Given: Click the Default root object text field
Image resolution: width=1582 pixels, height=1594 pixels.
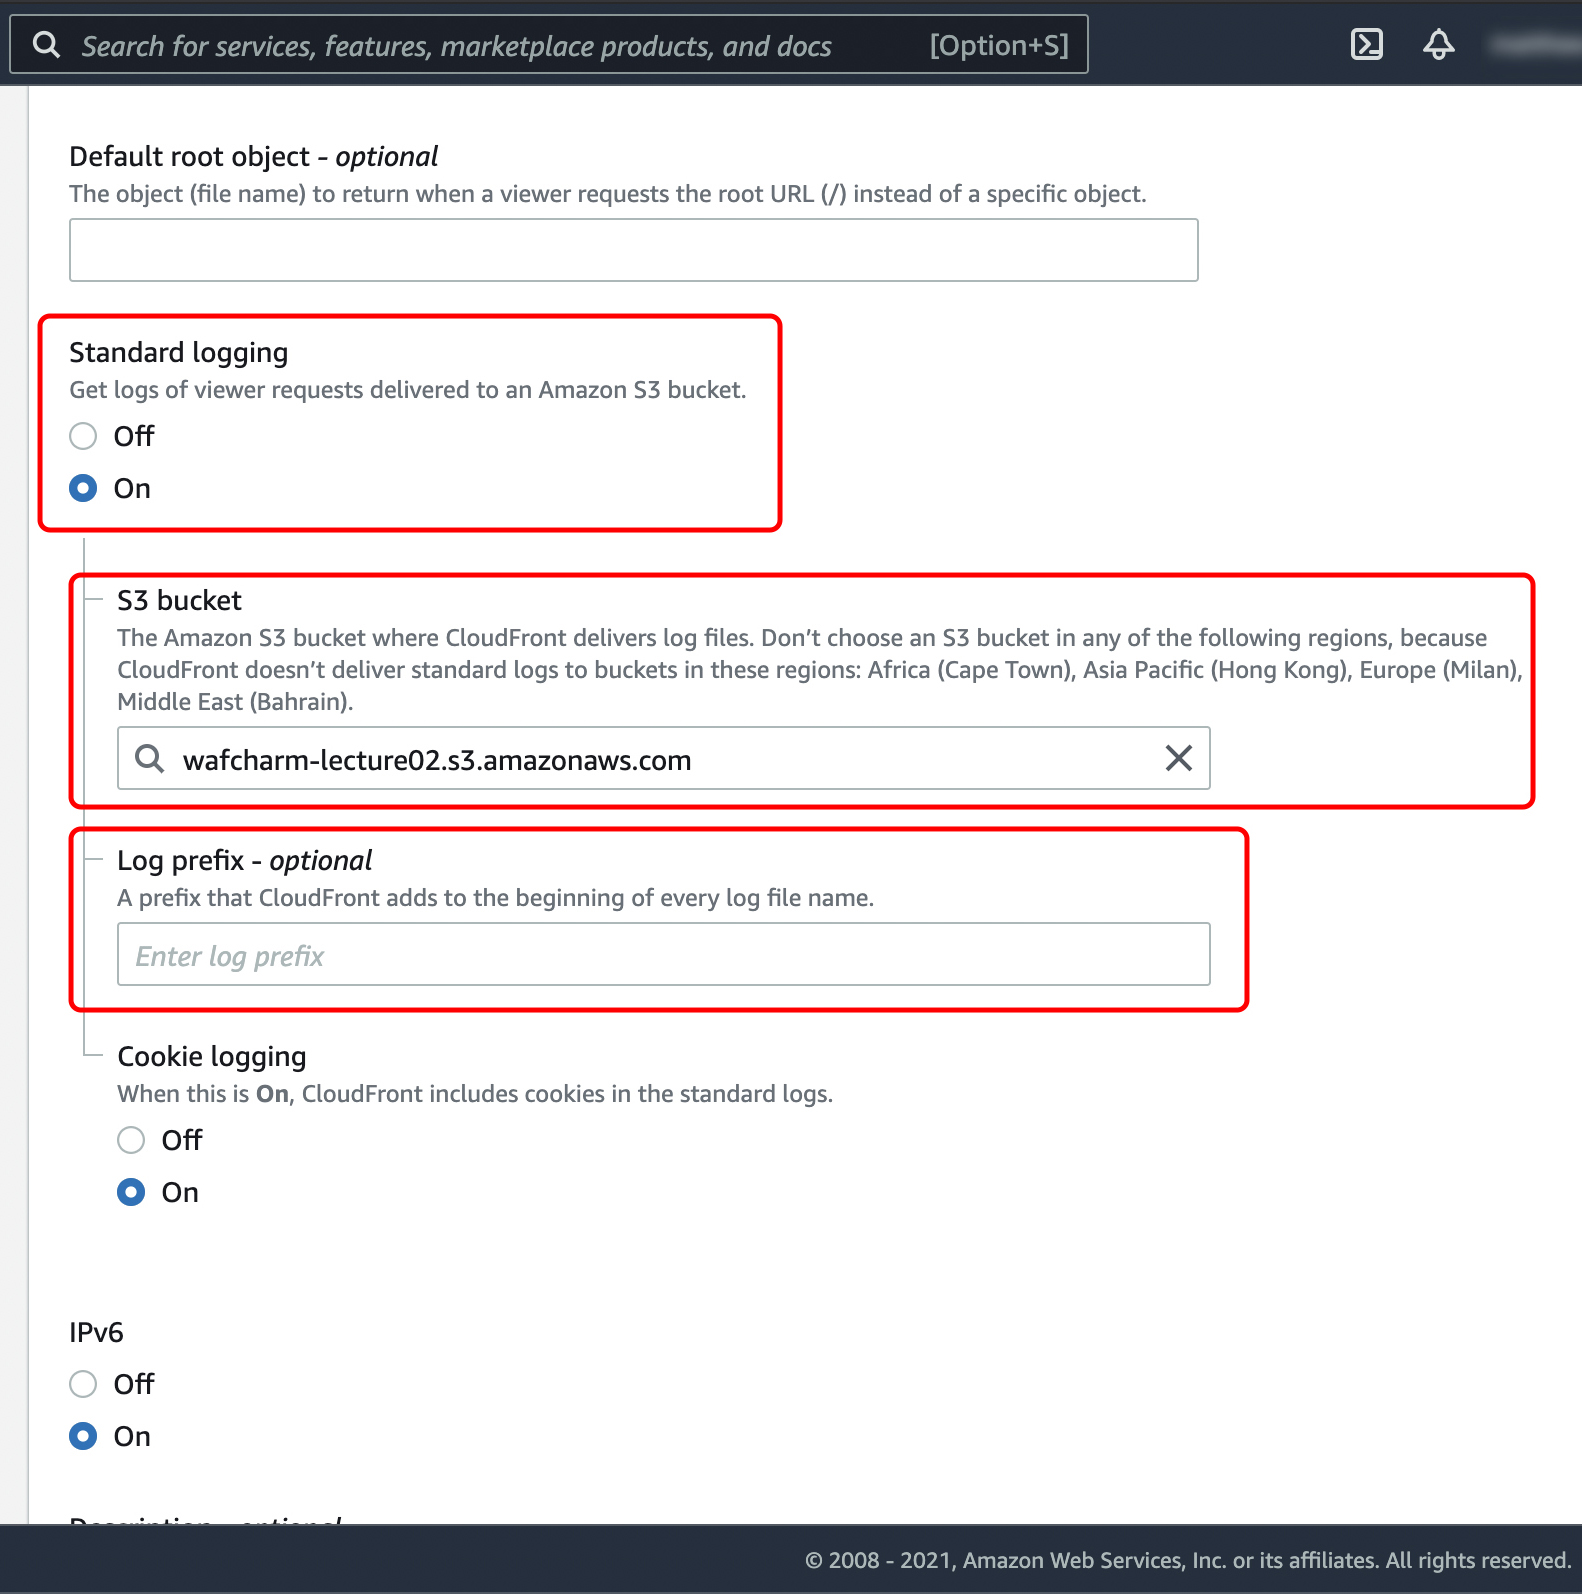Looking at the screenshot, I should 633,250.
